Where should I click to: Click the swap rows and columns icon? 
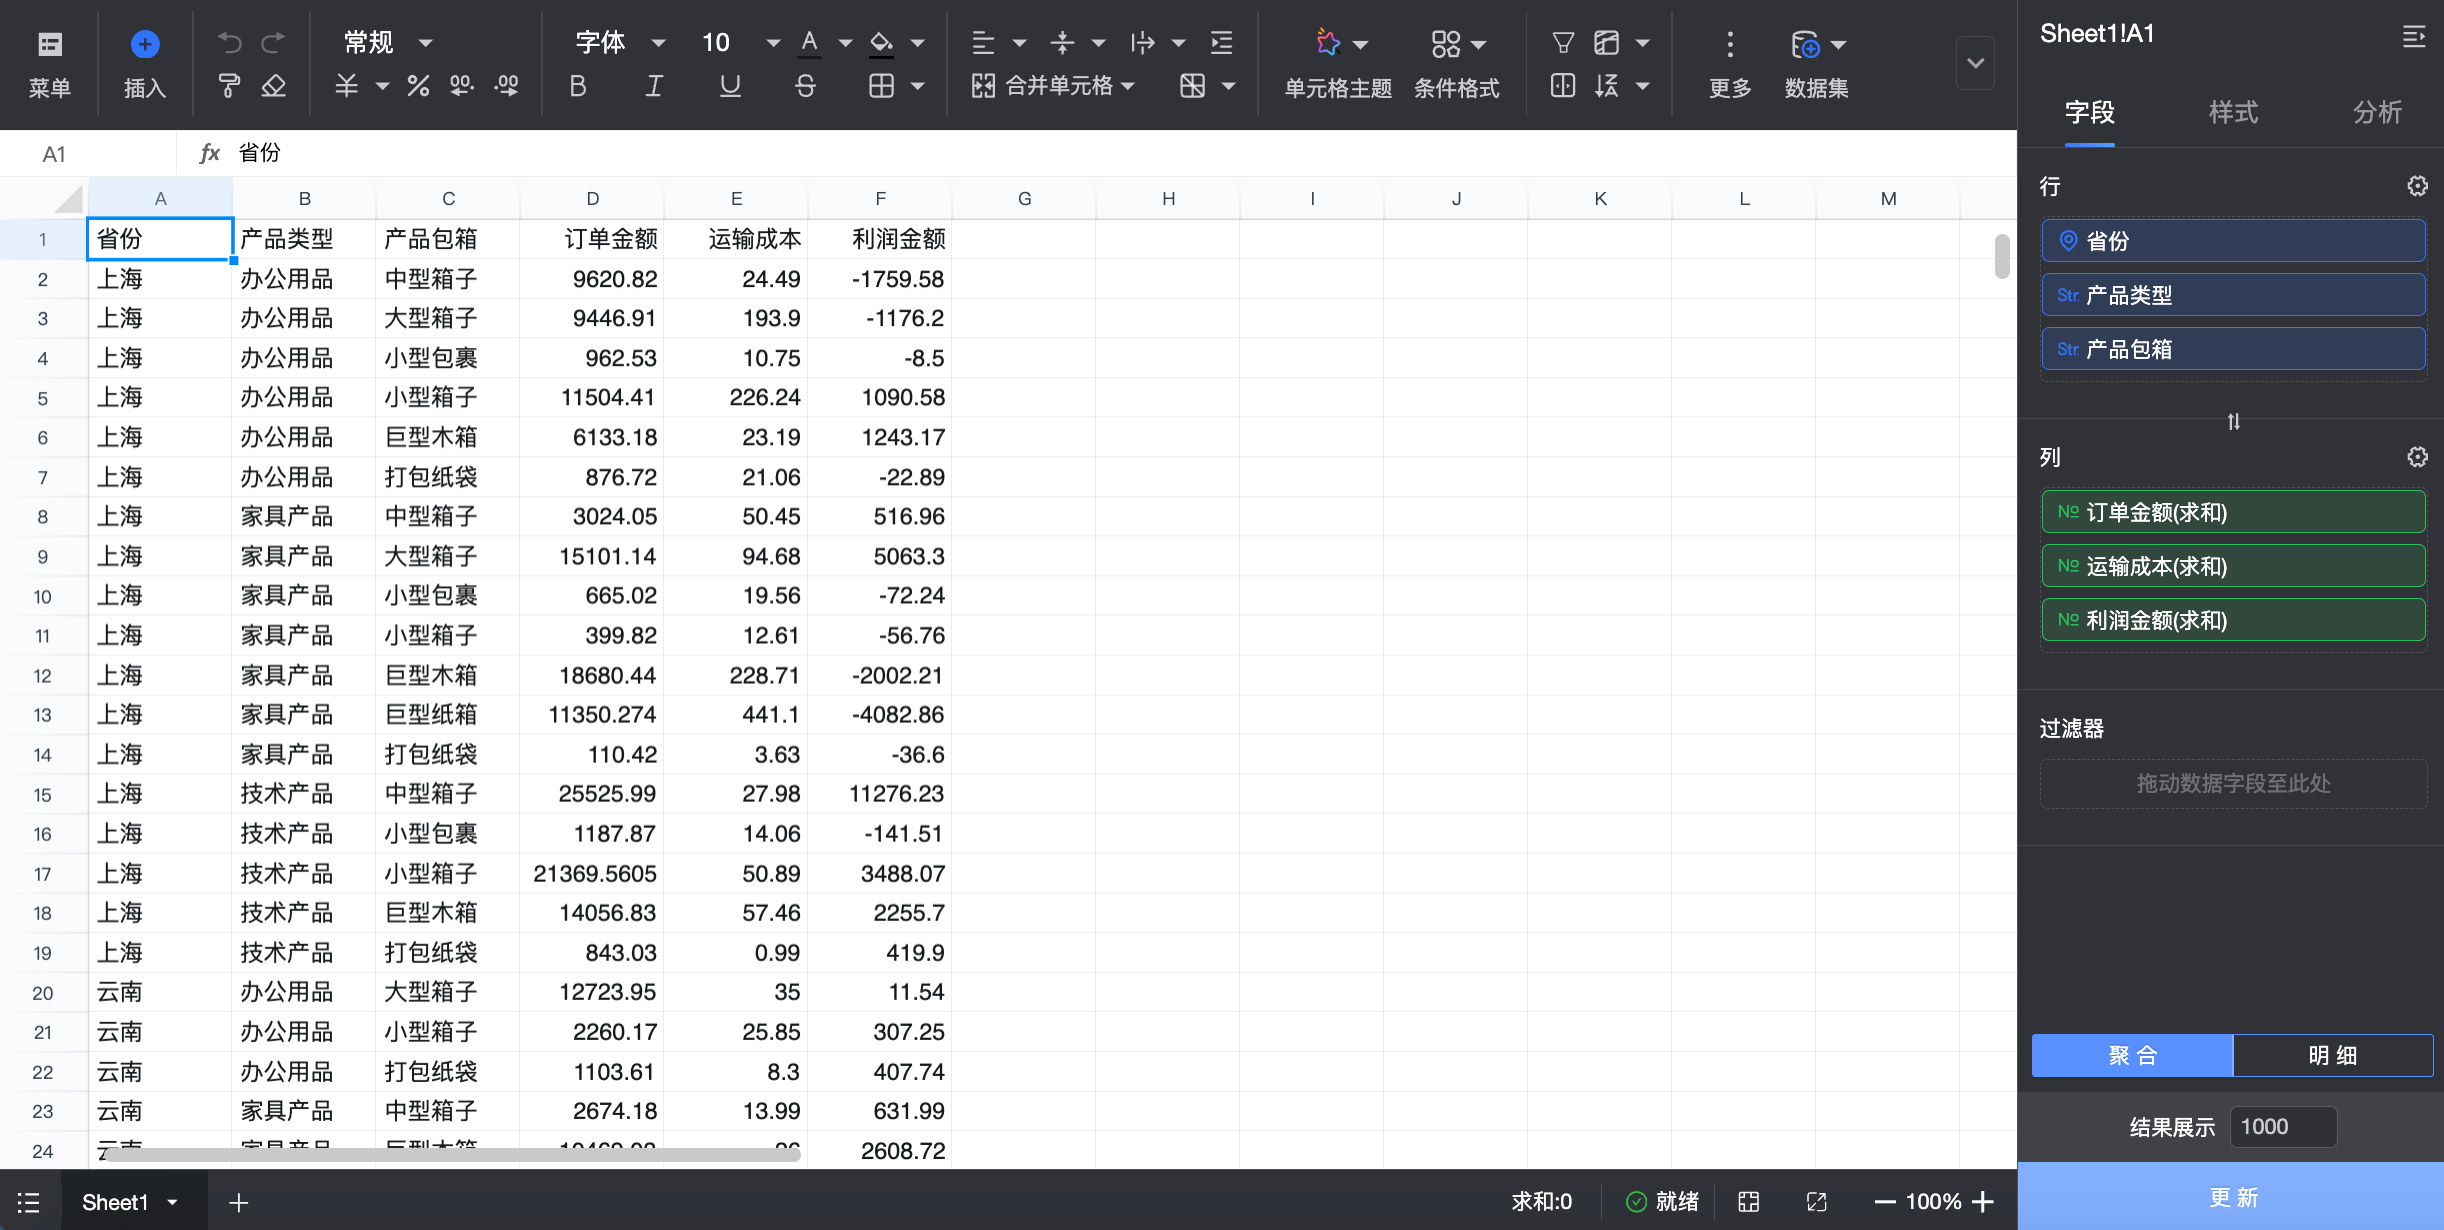pos(2233,422)
